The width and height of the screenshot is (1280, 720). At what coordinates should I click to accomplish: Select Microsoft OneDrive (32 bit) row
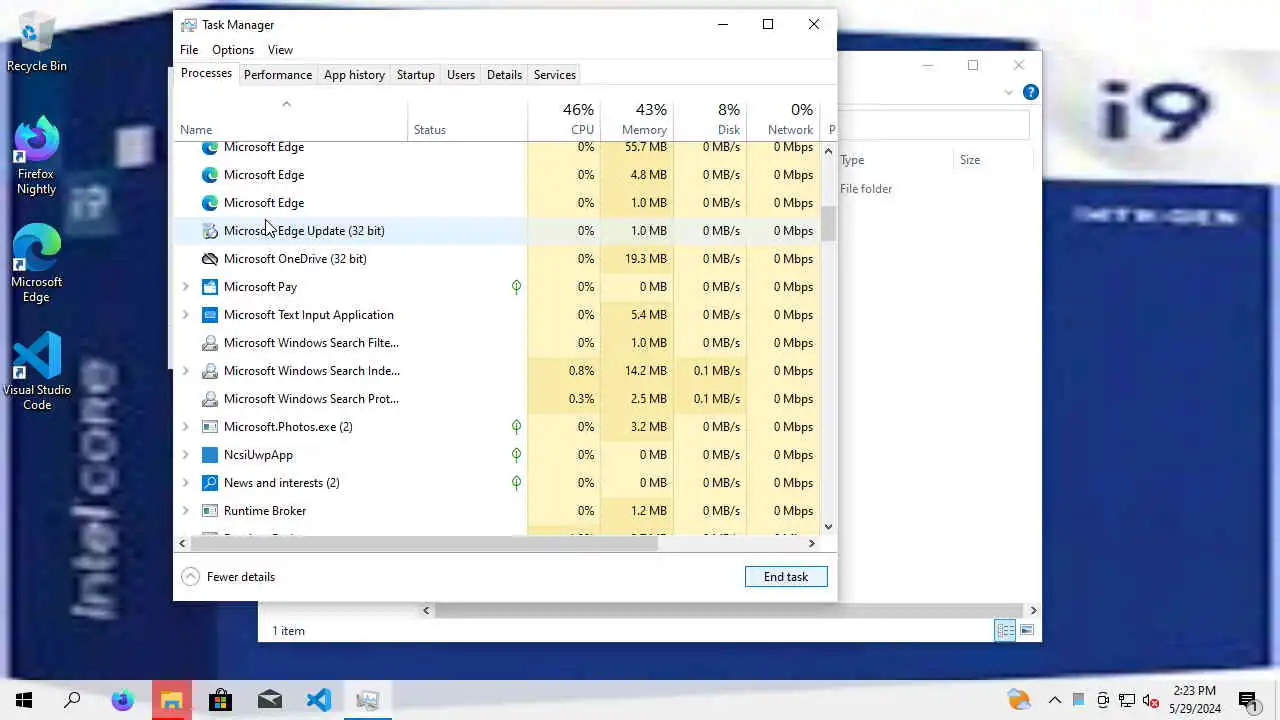[497, 259]
